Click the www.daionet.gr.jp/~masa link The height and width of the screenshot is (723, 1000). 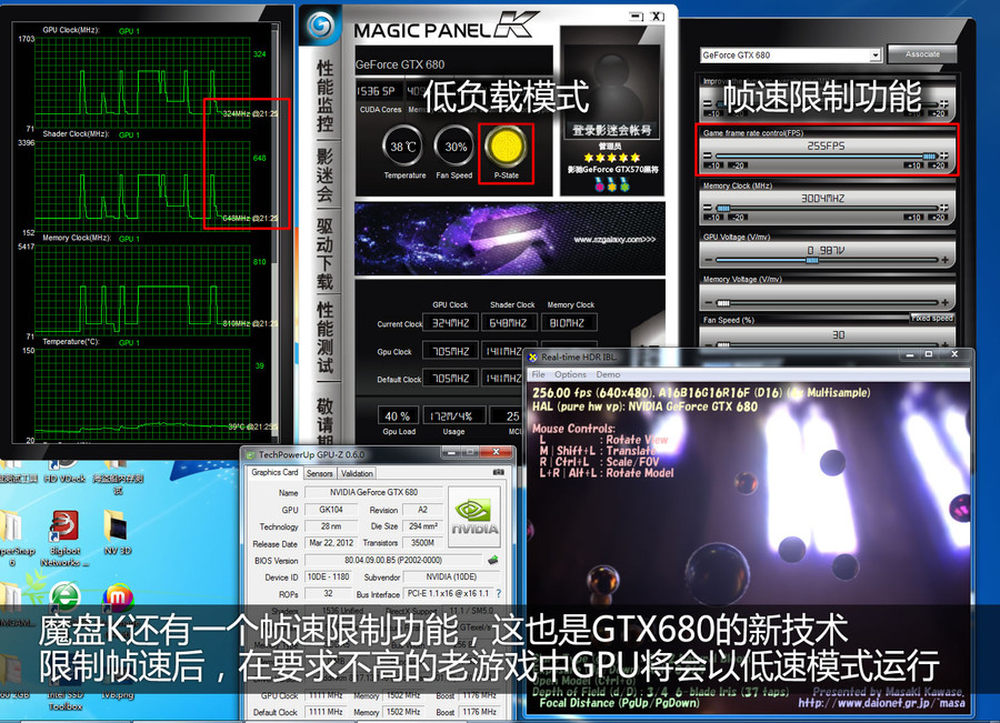coord(881,703)
